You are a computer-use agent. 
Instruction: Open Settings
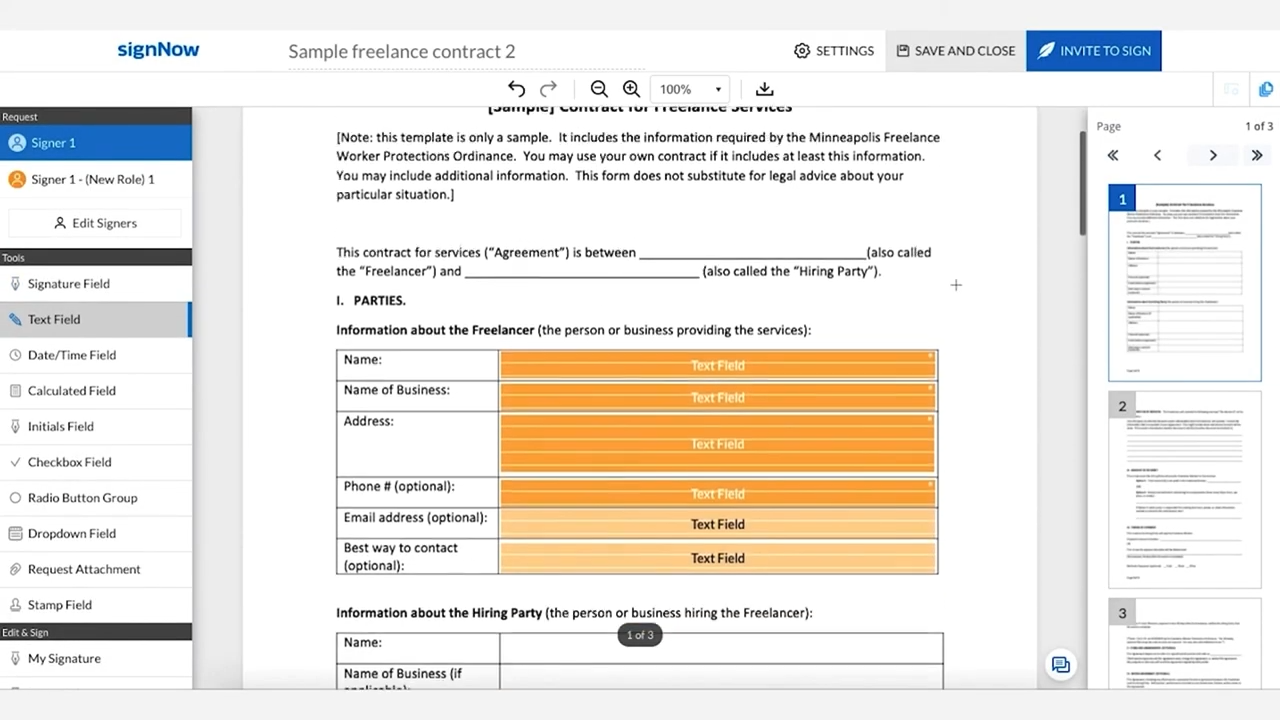click(x=834, y=51)
